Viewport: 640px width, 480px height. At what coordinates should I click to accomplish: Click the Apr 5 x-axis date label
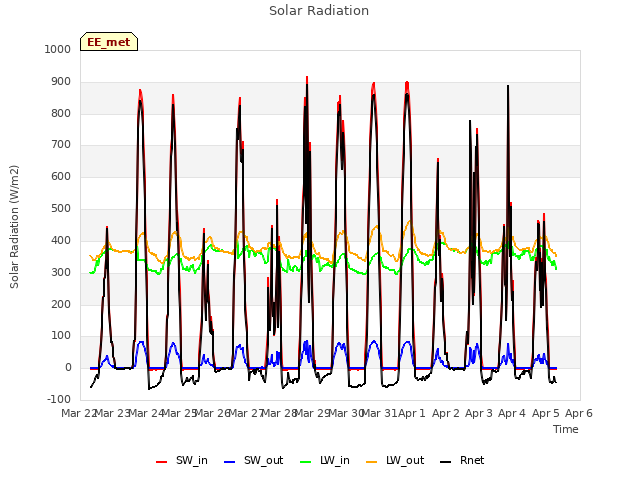coord(545,413)
